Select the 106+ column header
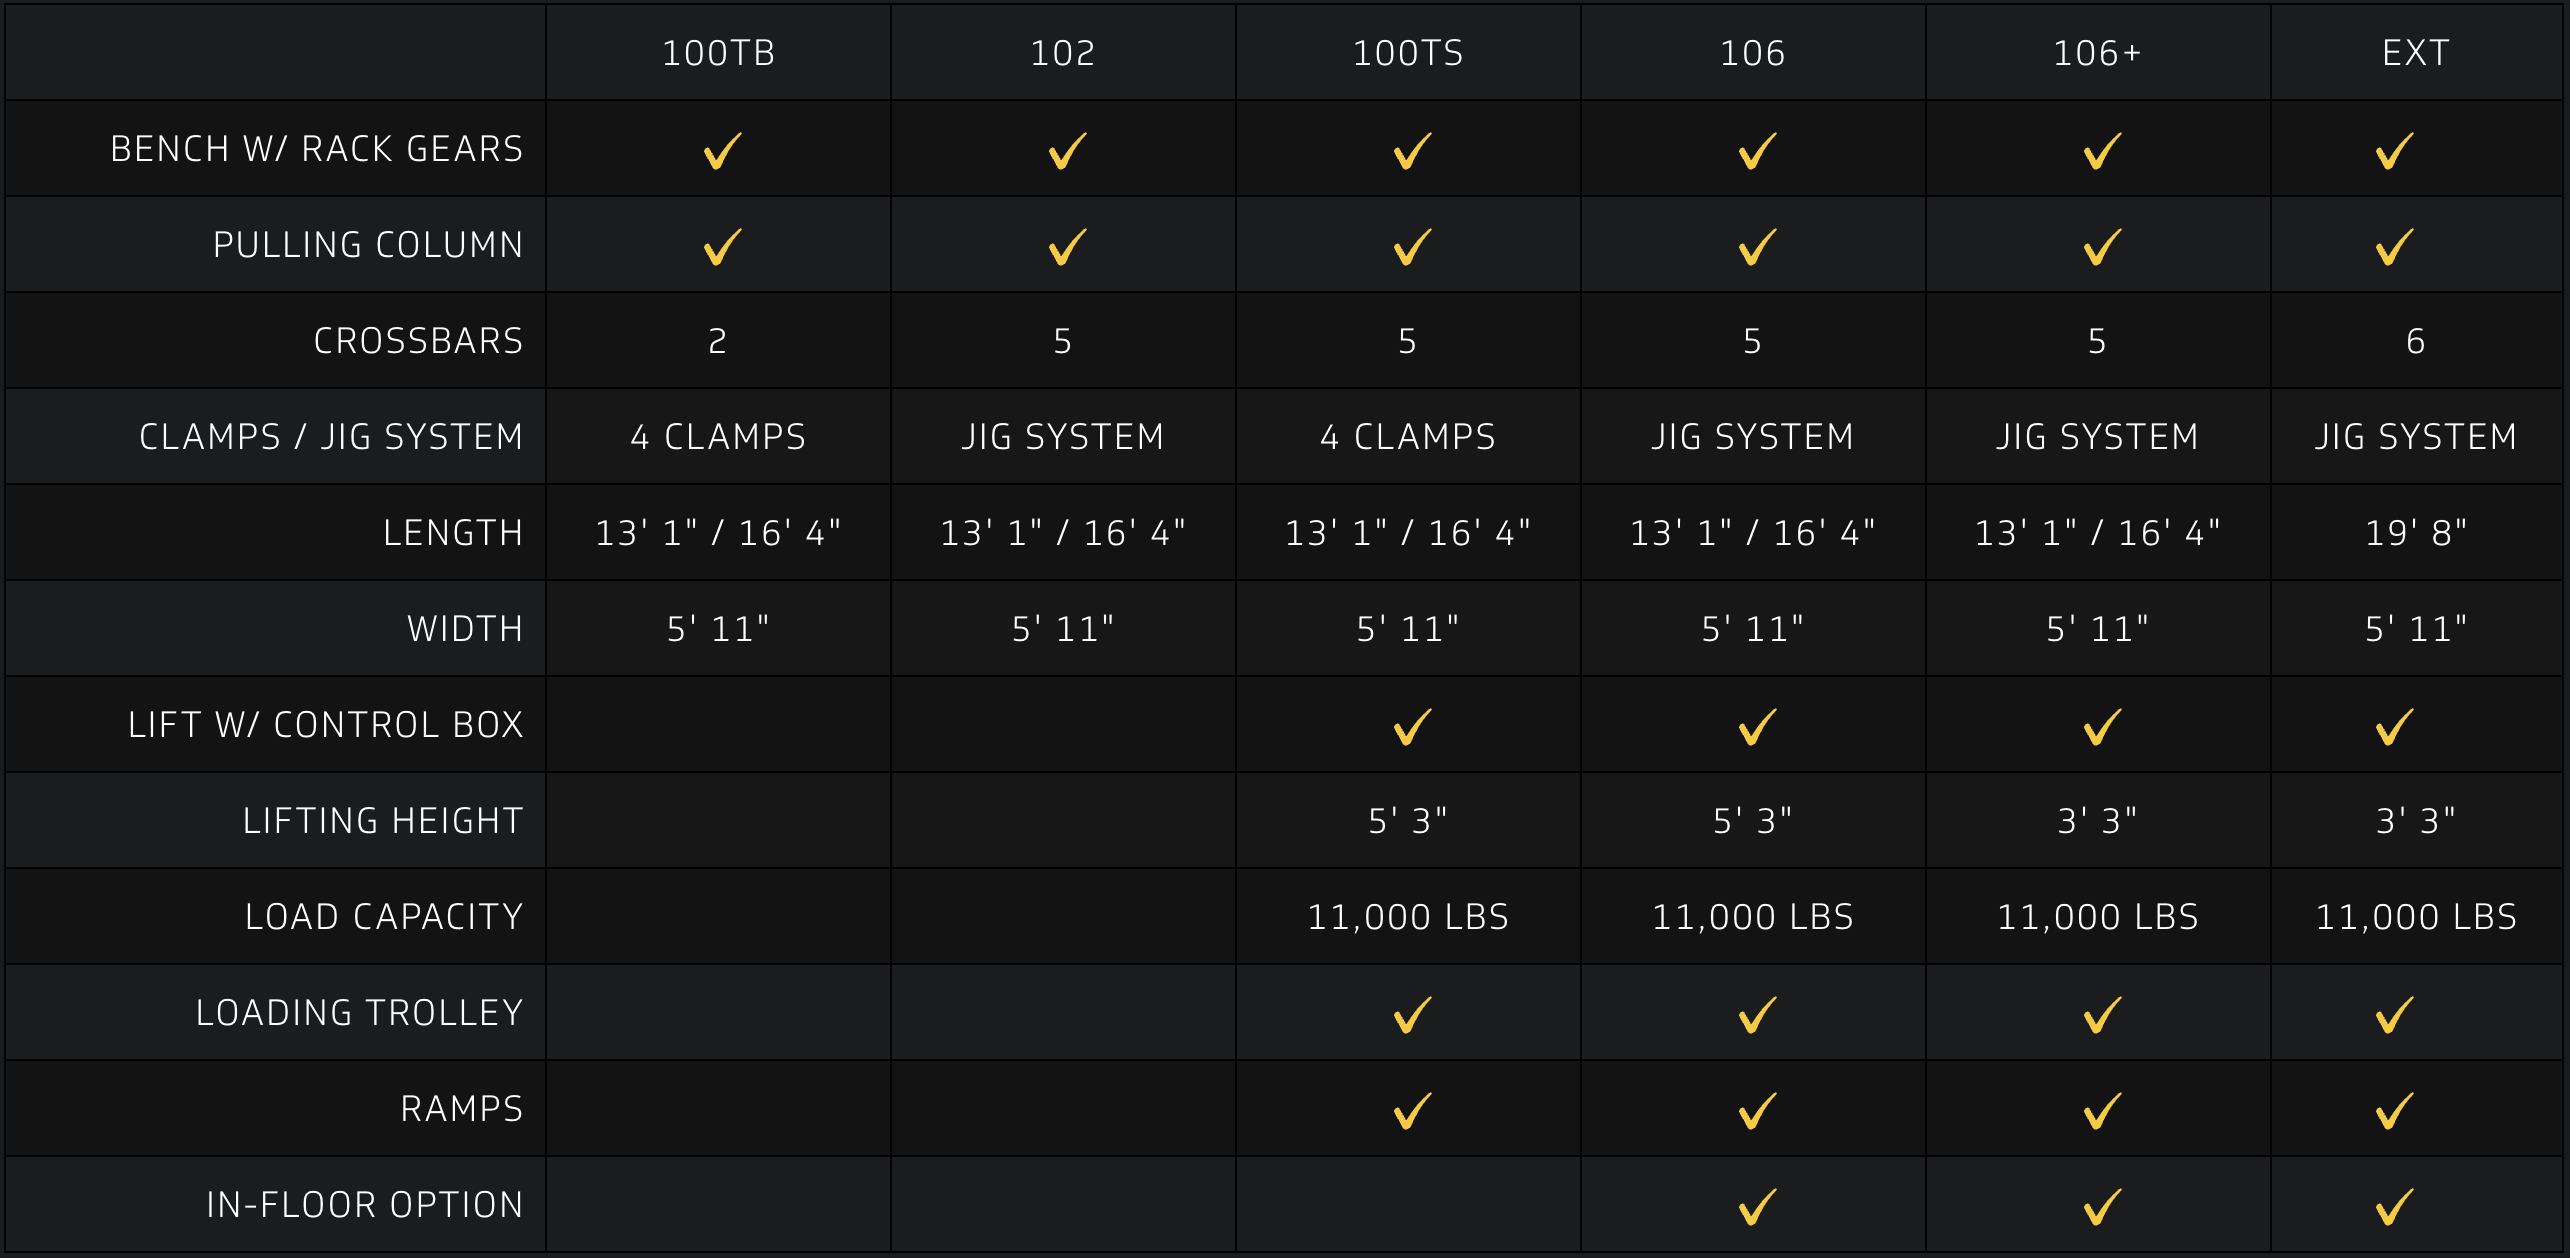The image size is (2570, 1258). point(2097,53)
